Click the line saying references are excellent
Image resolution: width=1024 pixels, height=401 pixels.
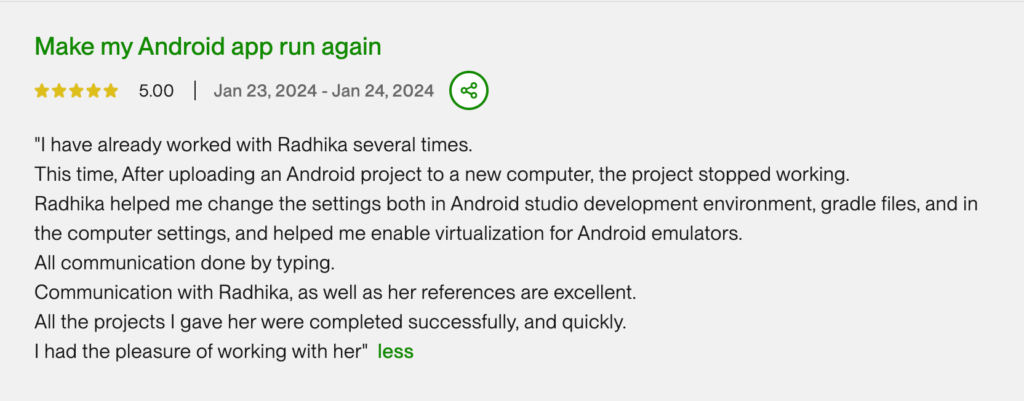(335, 293)
